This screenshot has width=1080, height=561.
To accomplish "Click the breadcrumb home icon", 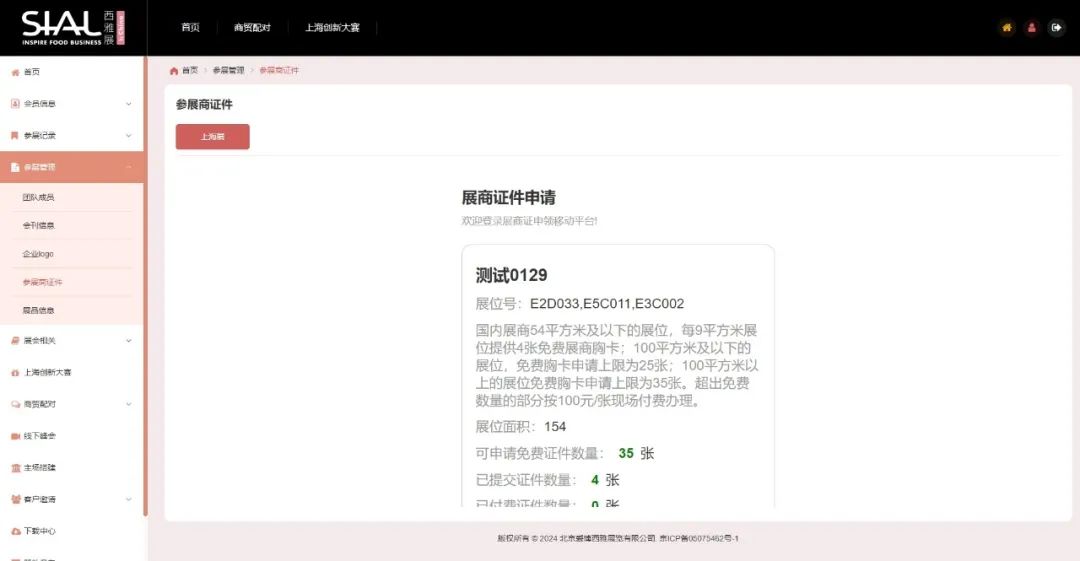I will (174, 71).
